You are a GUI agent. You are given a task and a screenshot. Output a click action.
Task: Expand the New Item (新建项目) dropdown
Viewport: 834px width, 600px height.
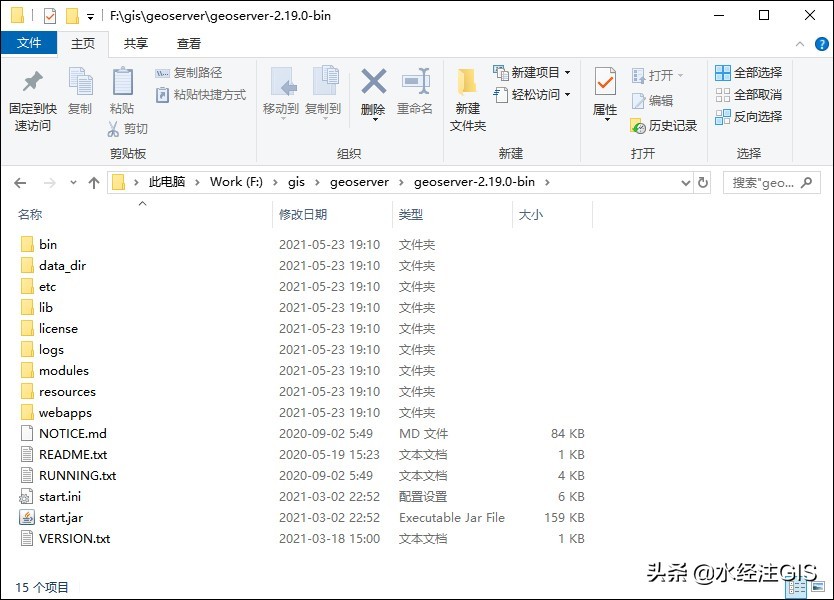(x=568, y=72)
